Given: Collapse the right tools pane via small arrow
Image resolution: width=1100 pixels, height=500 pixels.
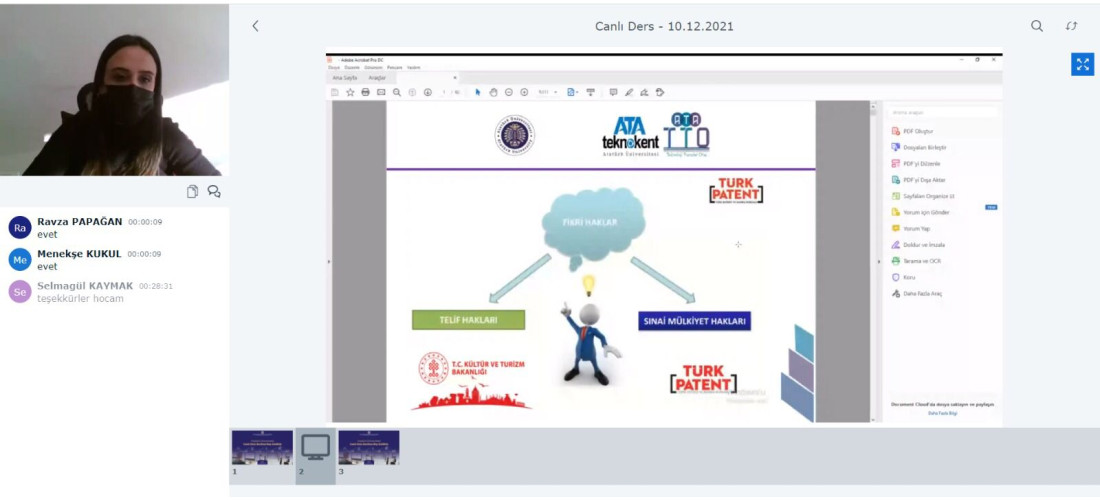Looking at the screenshot, I should point(878,262).
